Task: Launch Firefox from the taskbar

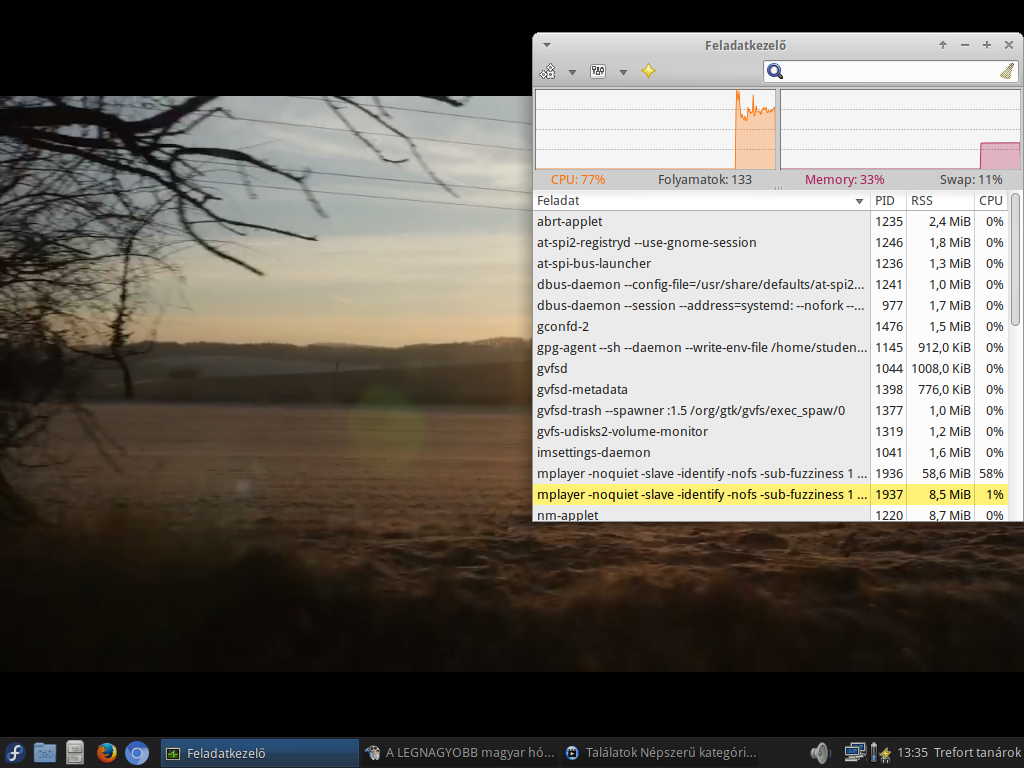Action: click(x=106, y=753)
